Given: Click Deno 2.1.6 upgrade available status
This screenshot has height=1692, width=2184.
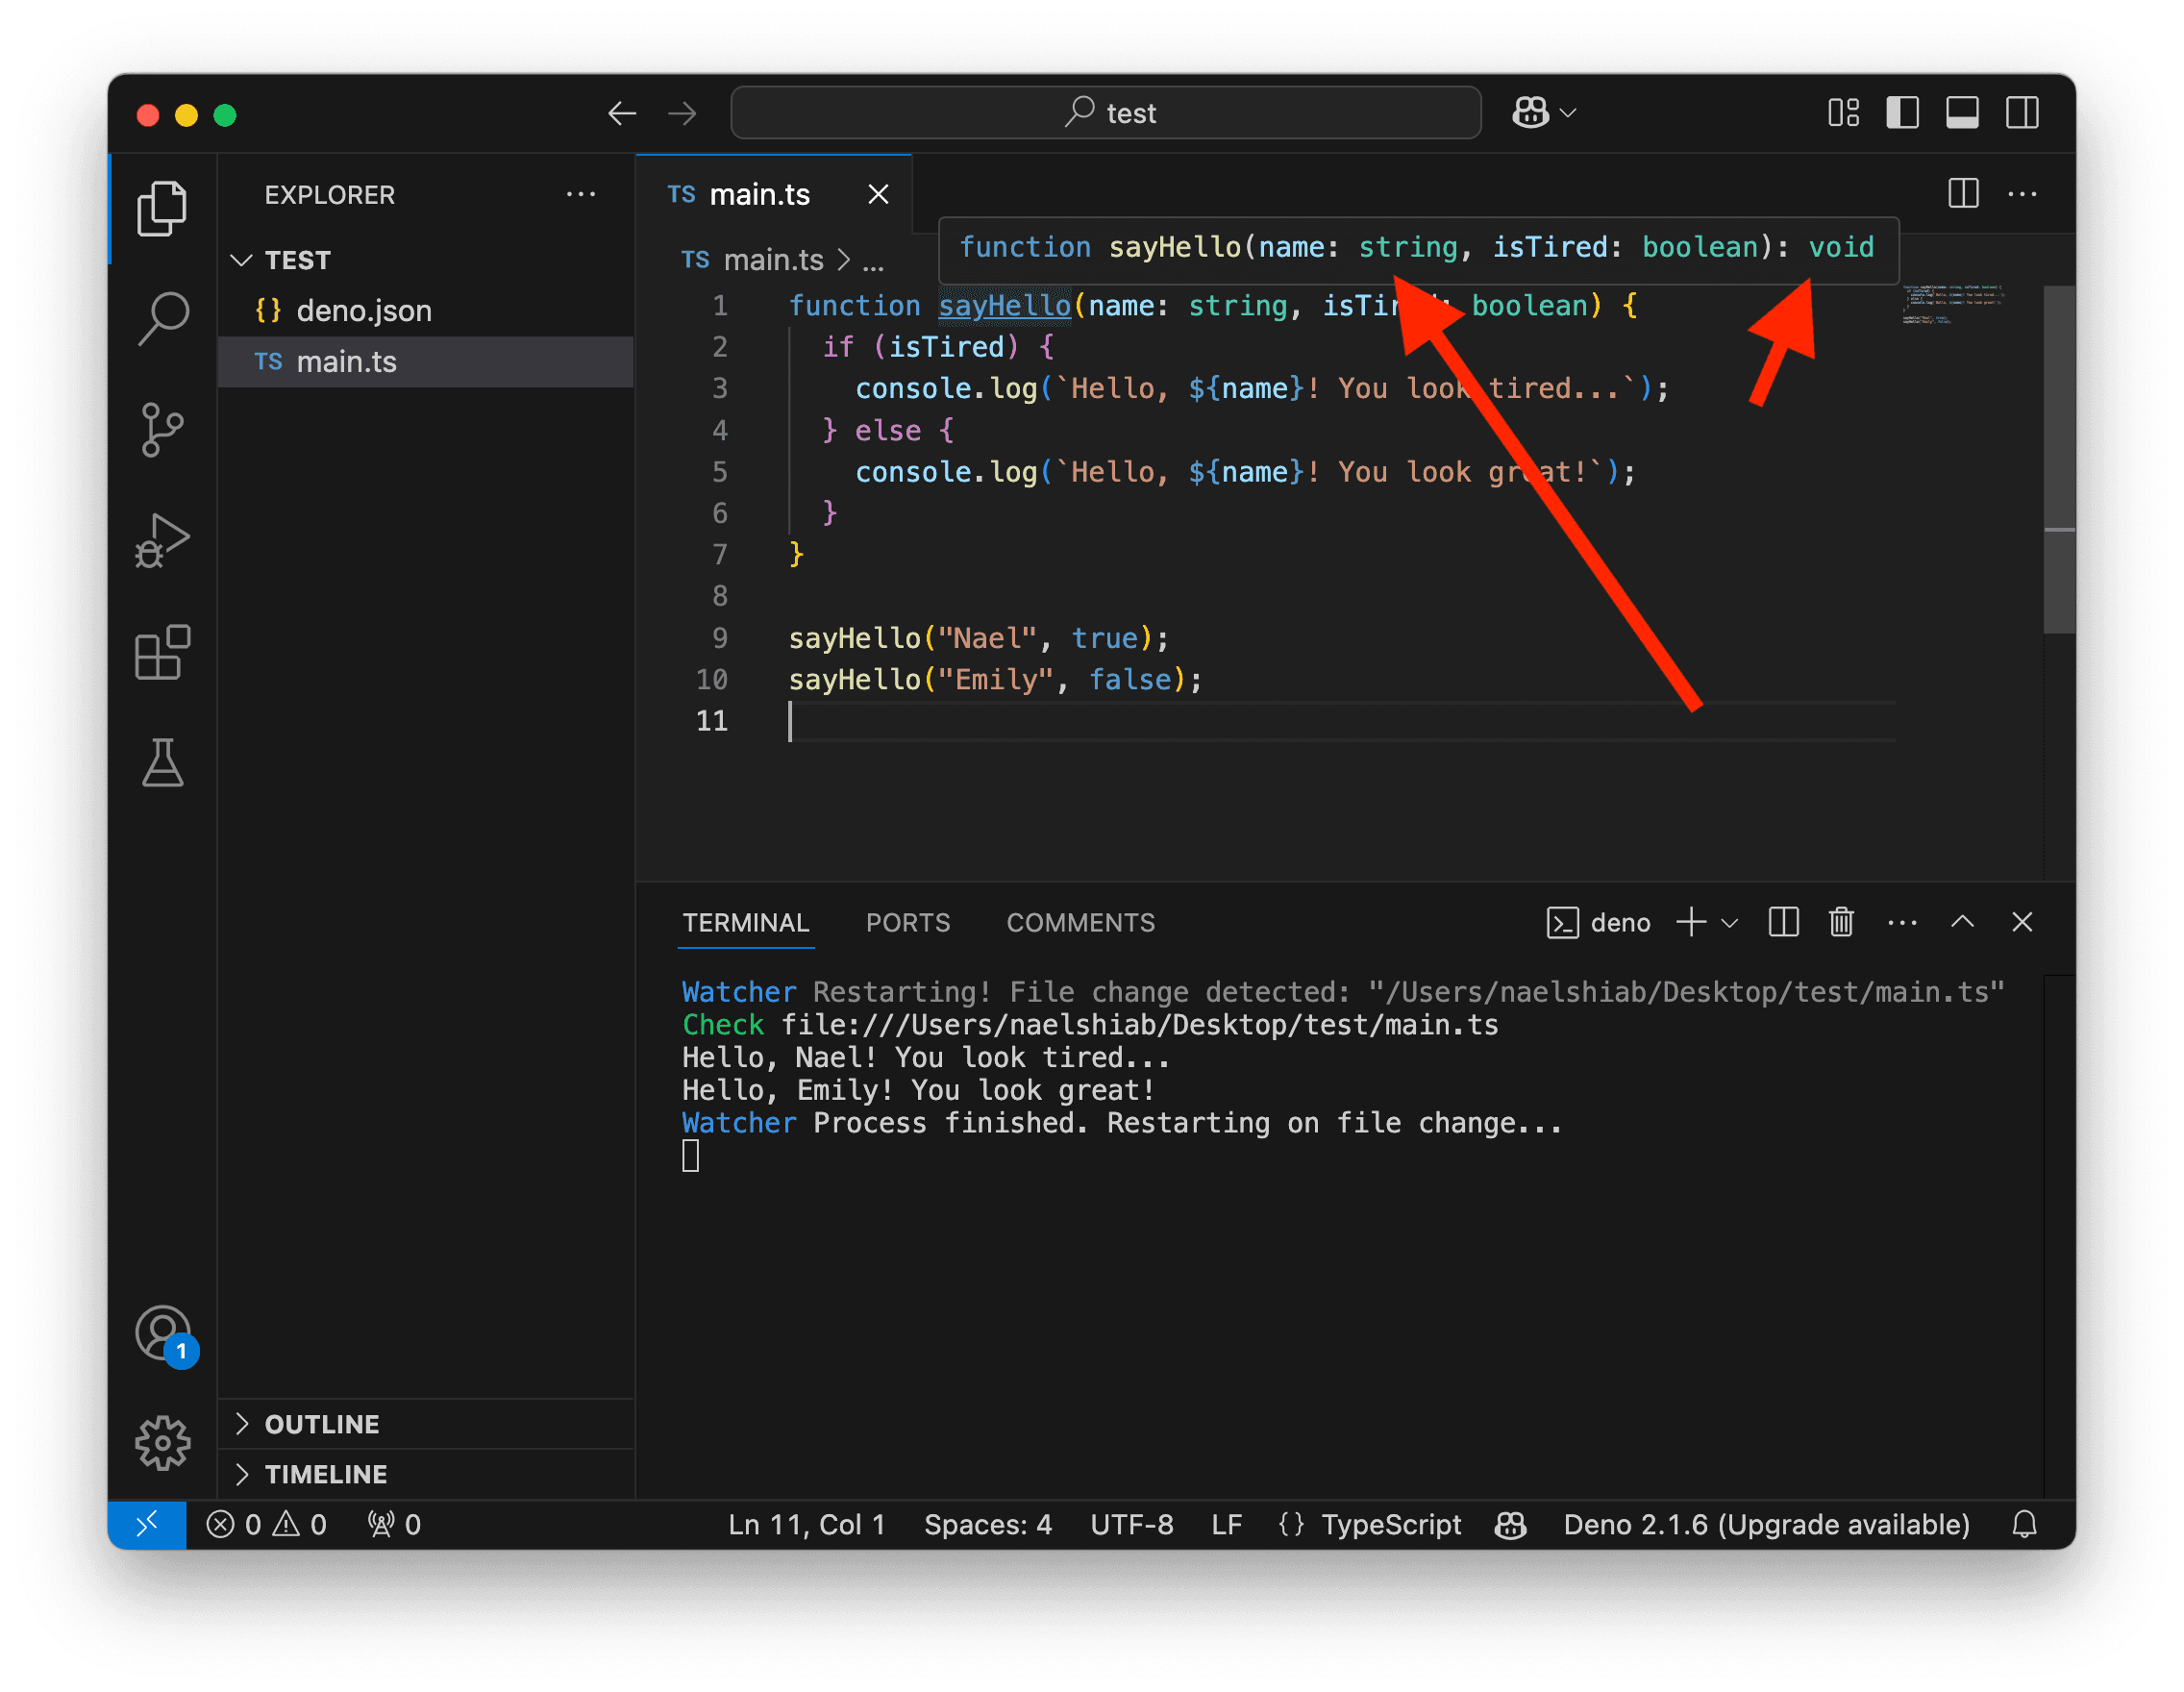Looking at the screenshot, I should tap(1766, 1524).
